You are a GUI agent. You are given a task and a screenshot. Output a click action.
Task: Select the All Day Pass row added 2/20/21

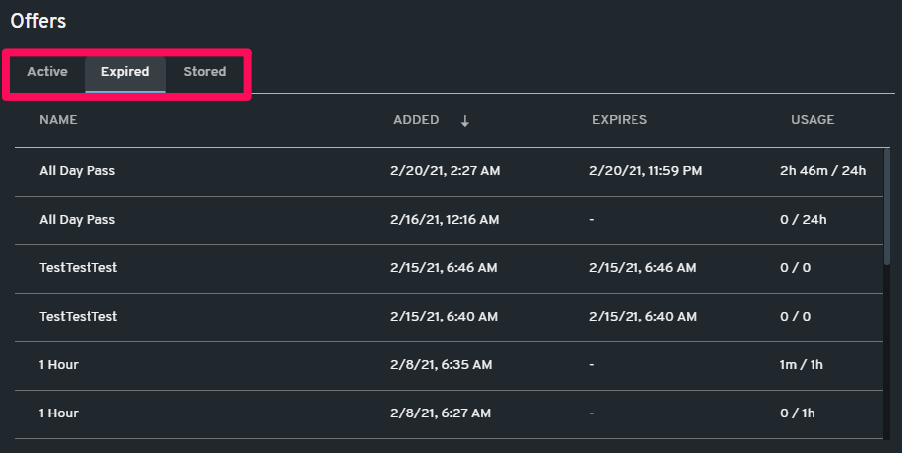[x=449, y=172]
